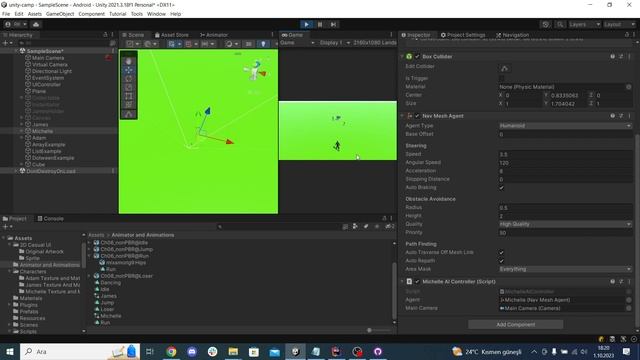Open Area Mask Everything dropdown
Image resolution: width=640 pixels, height=360 pixels.
[x=565, y=269]
